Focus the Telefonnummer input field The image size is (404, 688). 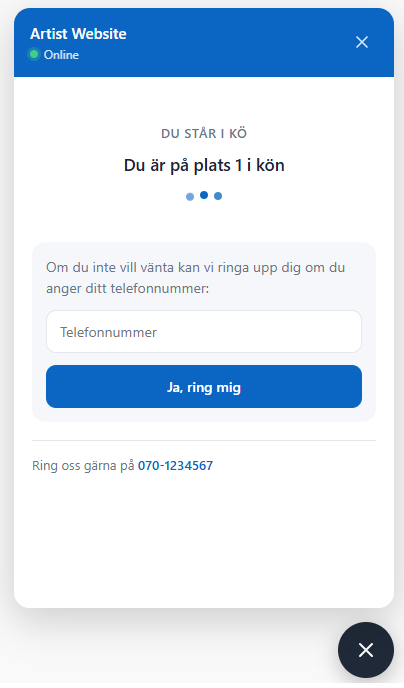(204, 332)
